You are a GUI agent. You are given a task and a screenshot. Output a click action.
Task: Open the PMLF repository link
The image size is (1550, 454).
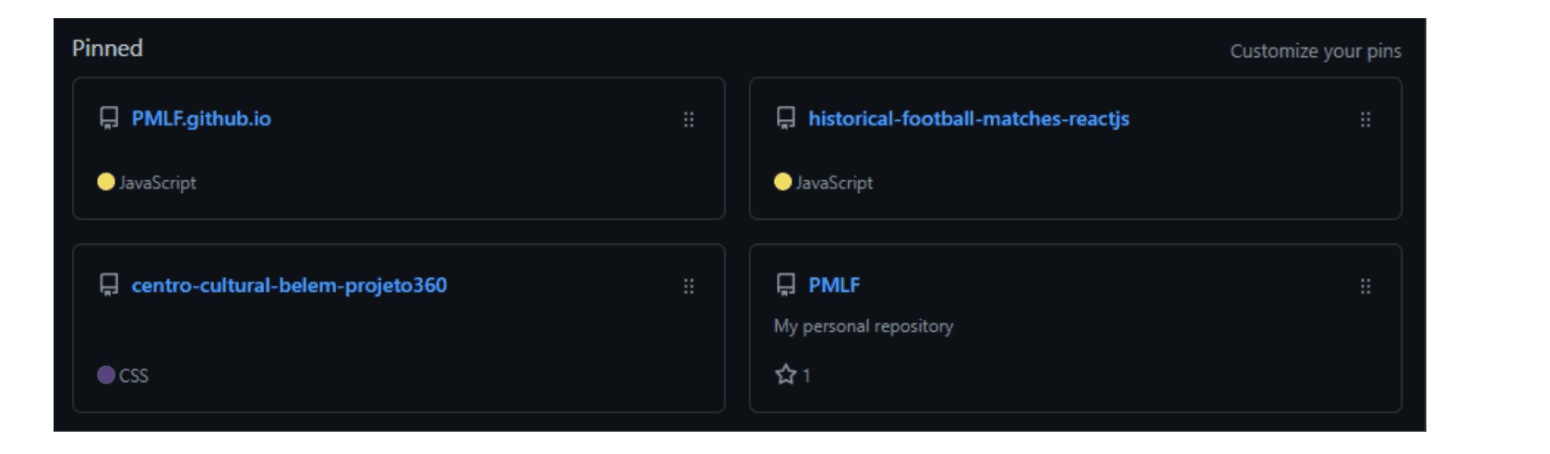click(x=834, y=286)
